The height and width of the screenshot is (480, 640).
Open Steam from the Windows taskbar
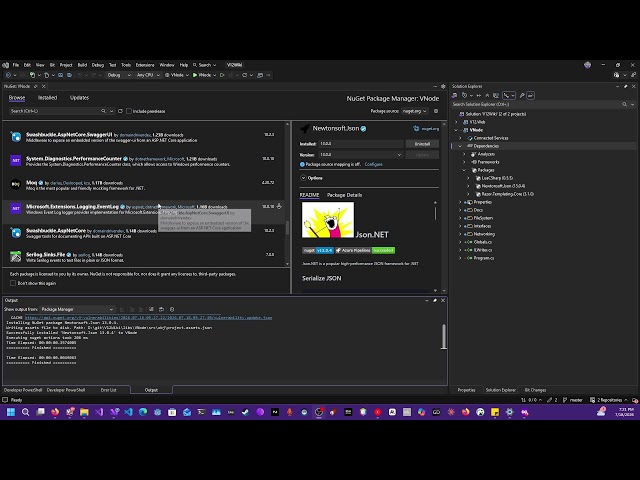pyautogui.click(x=245, y=412)
